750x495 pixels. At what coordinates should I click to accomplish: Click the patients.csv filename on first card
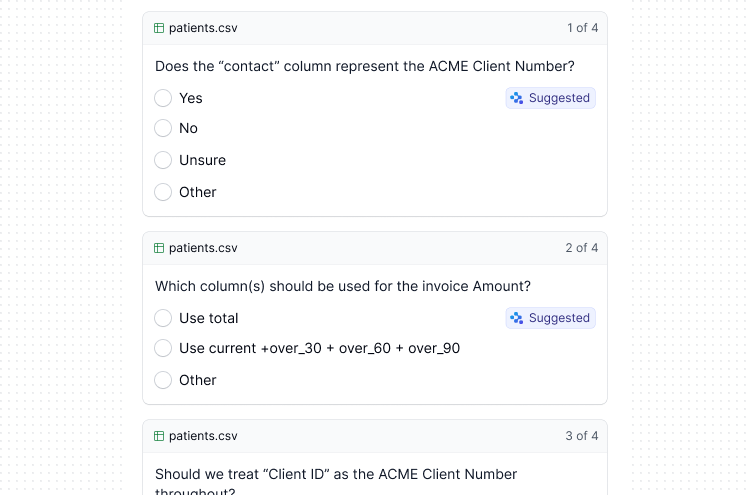tap(203, 28)
